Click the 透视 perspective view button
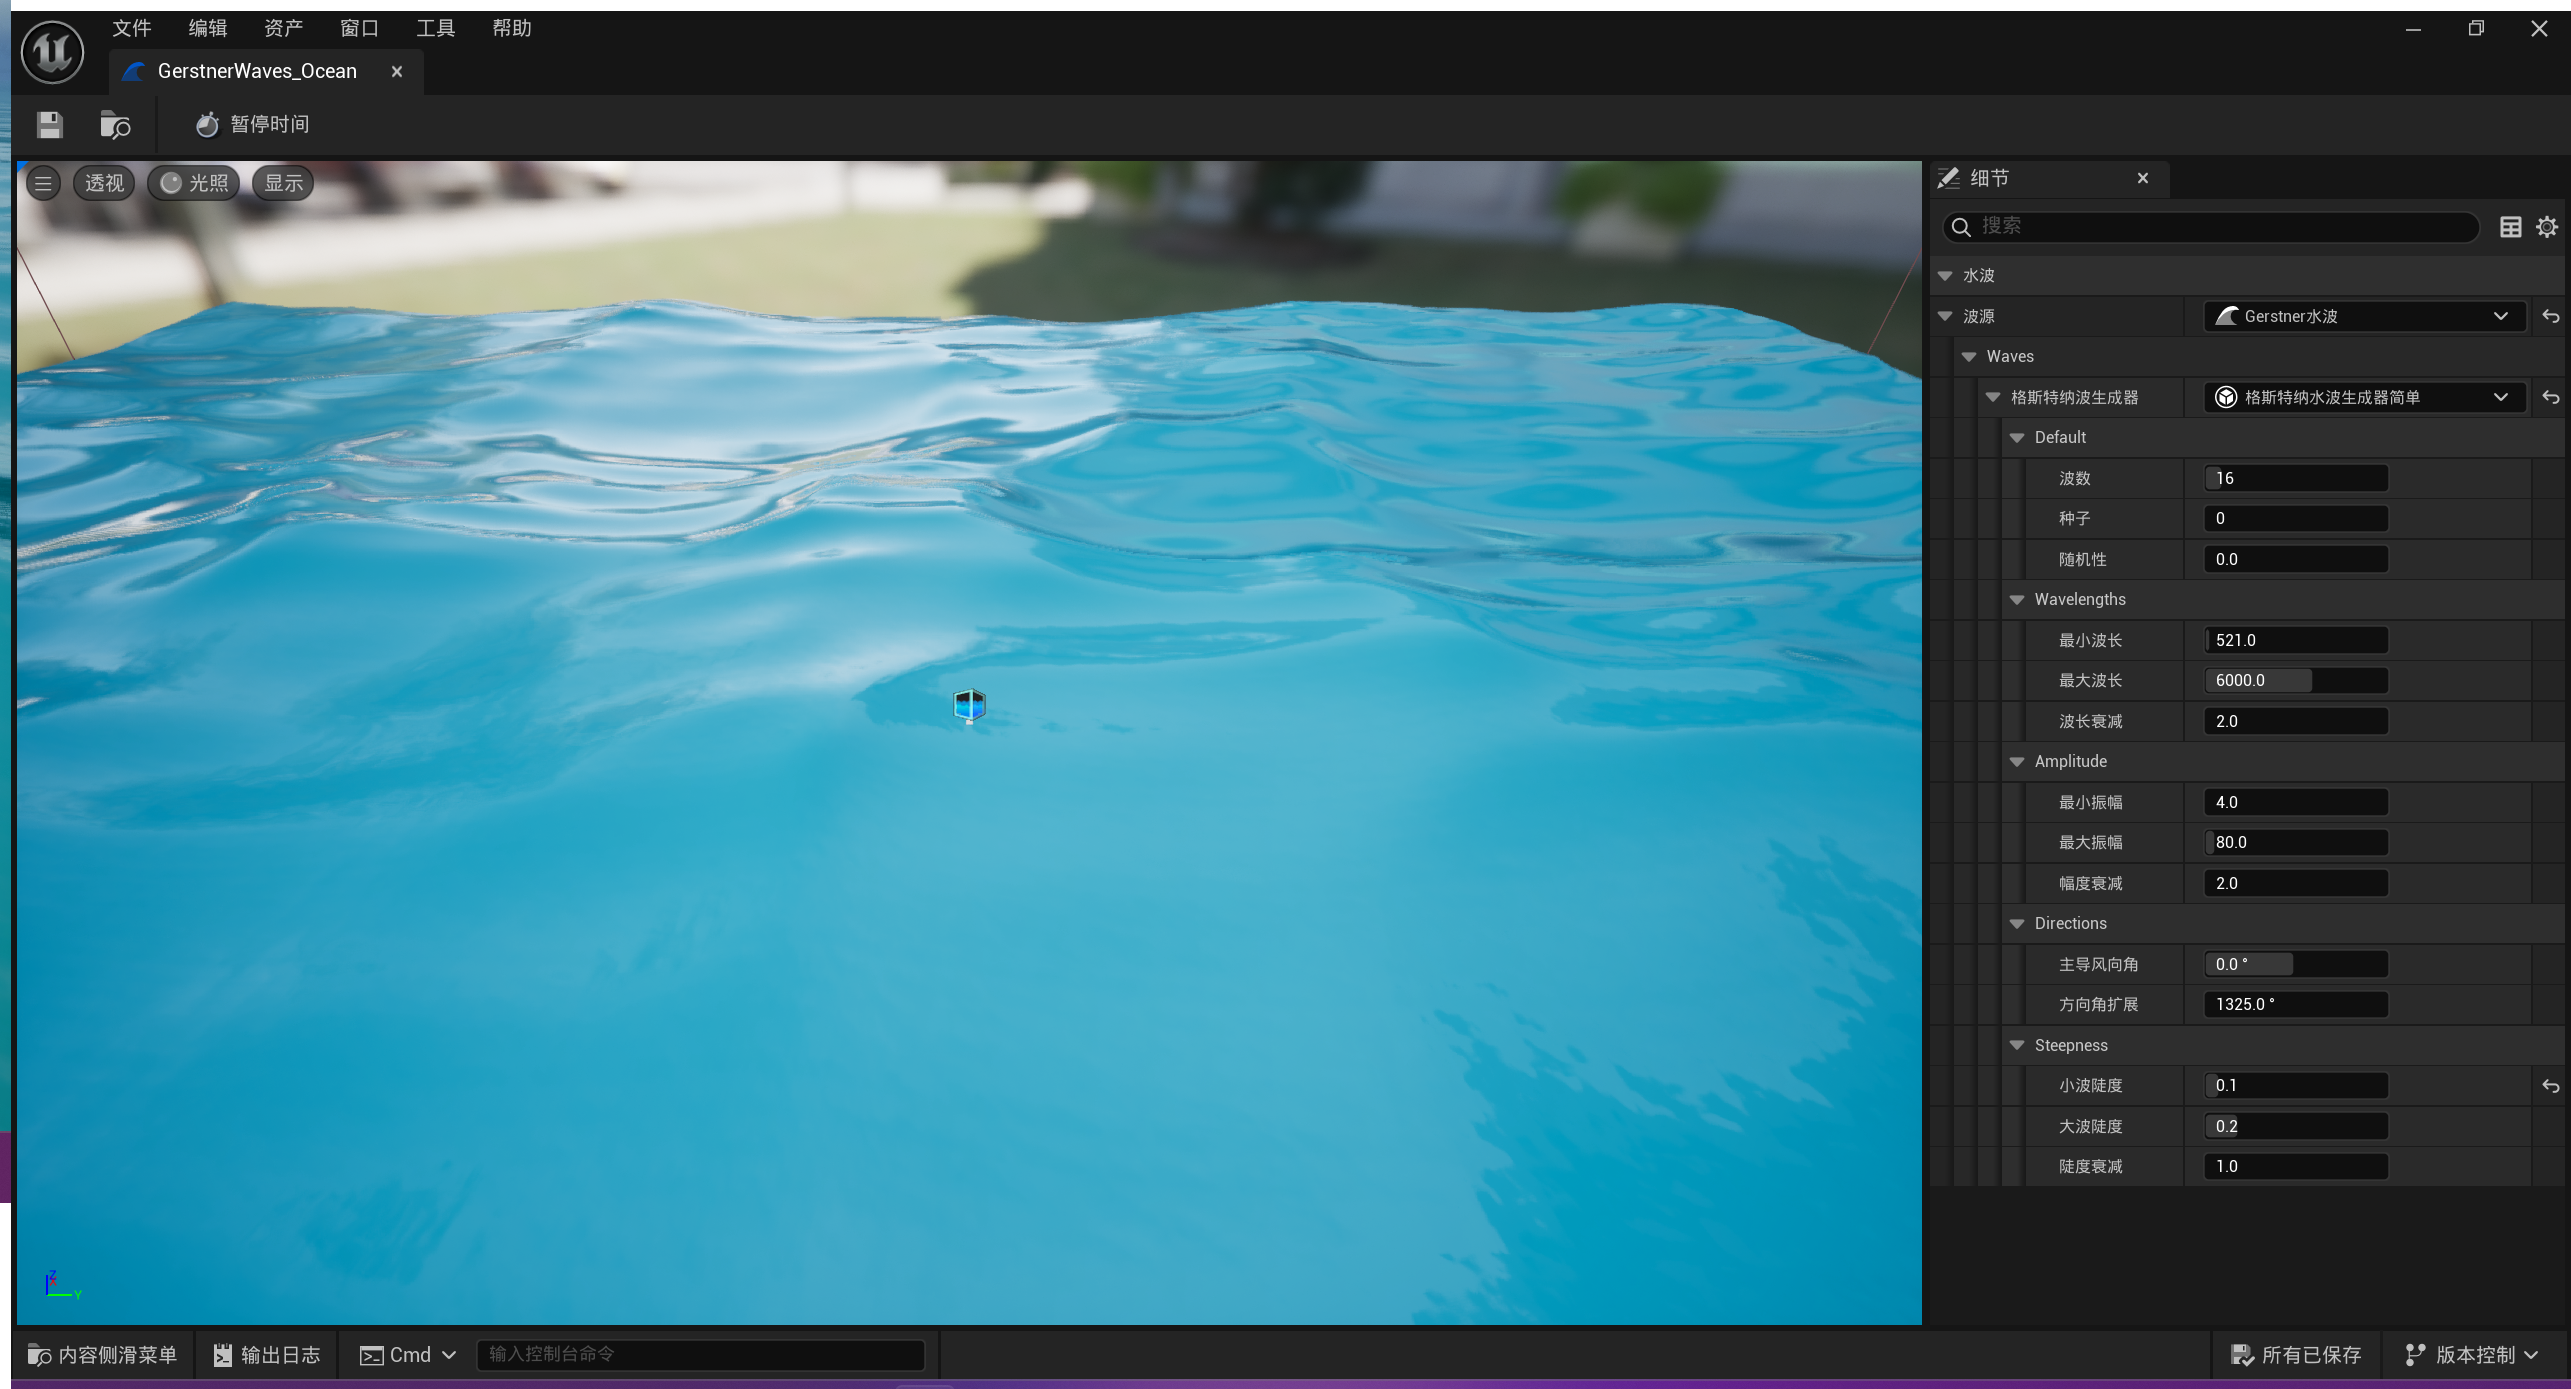 pos(104,183)
